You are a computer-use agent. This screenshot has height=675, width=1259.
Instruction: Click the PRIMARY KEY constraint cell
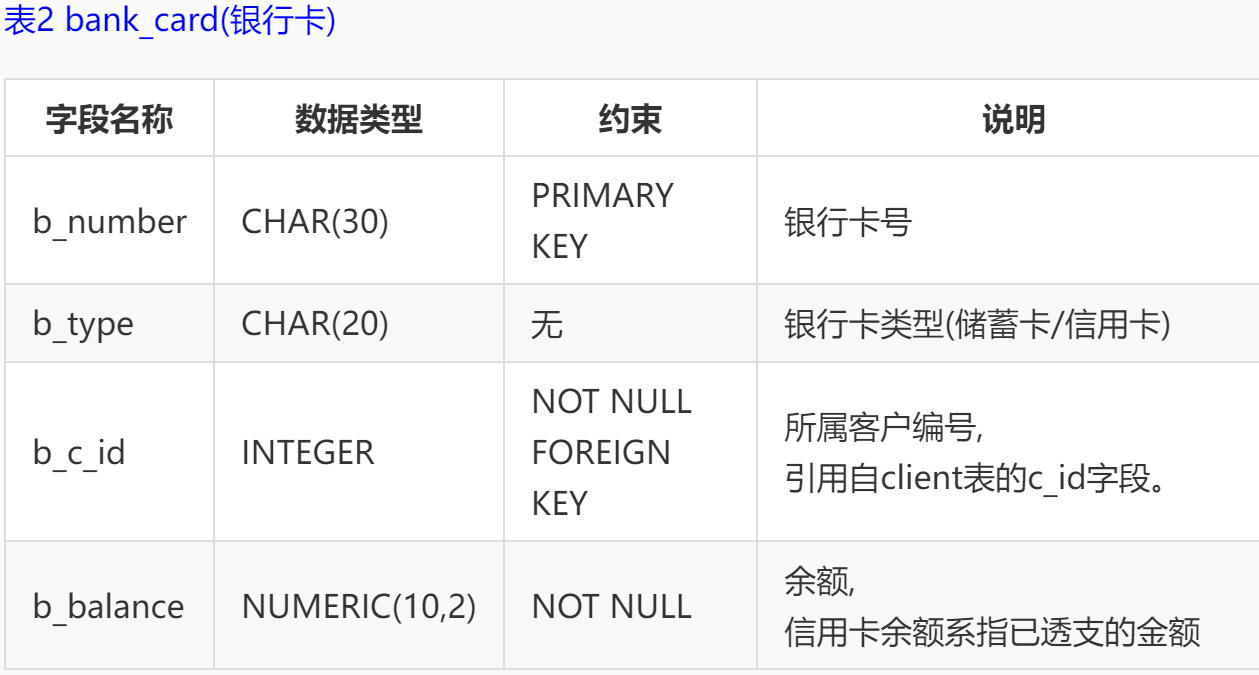click(x=603, y=221)
